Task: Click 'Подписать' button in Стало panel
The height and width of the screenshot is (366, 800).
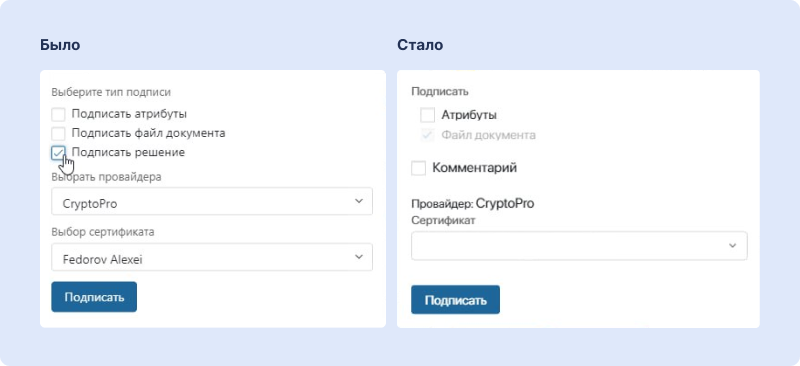Action: pos(455,300)
